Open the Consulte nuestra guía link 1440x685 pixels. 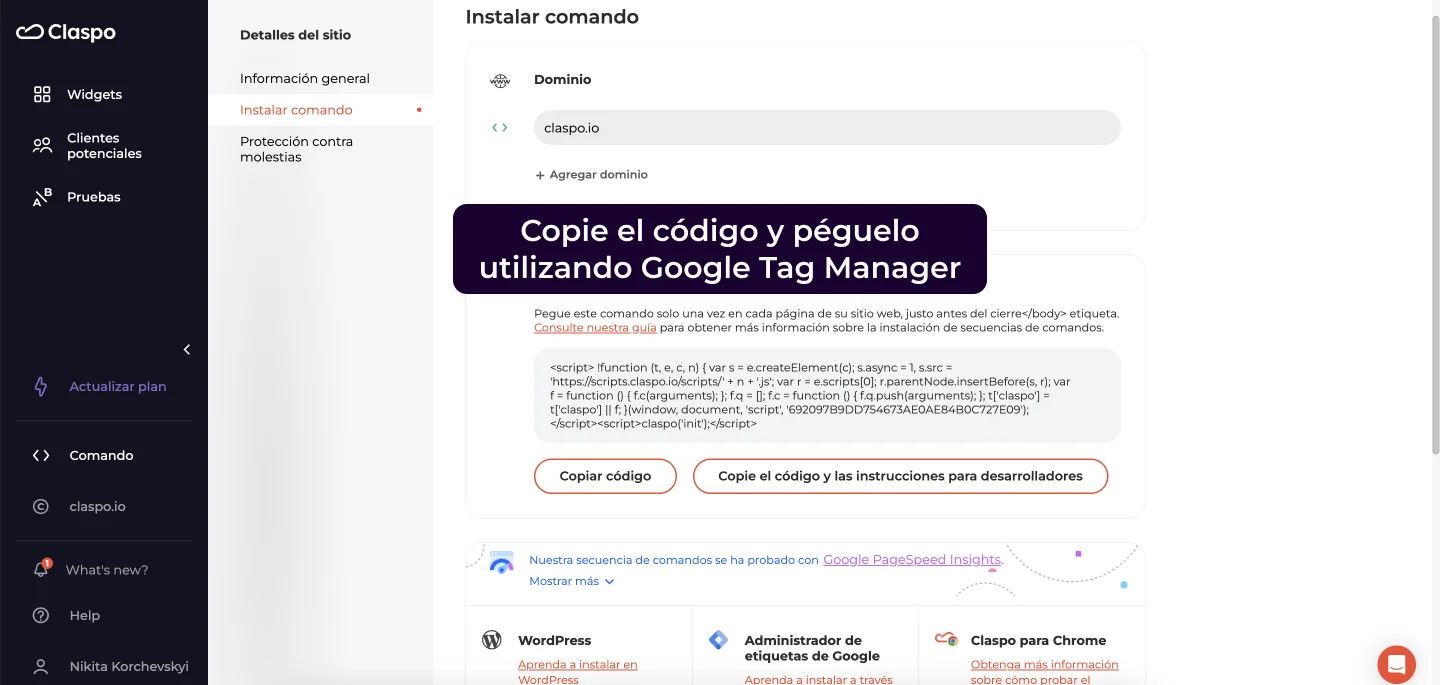(595, 327)
